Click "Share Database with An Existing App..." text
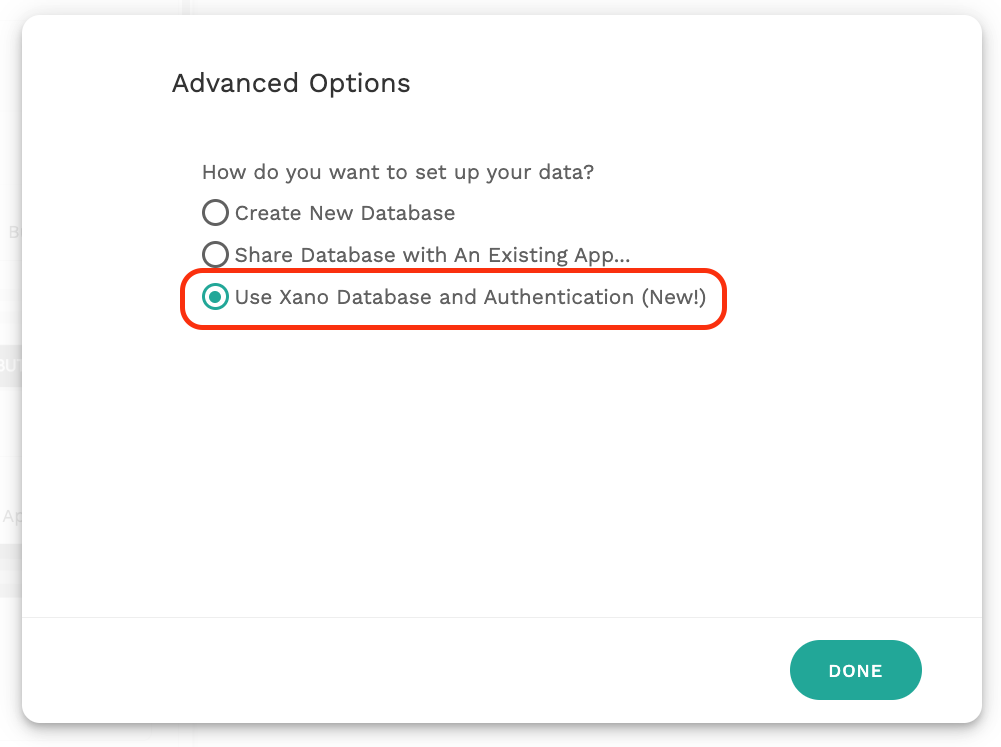 point(432,255)
